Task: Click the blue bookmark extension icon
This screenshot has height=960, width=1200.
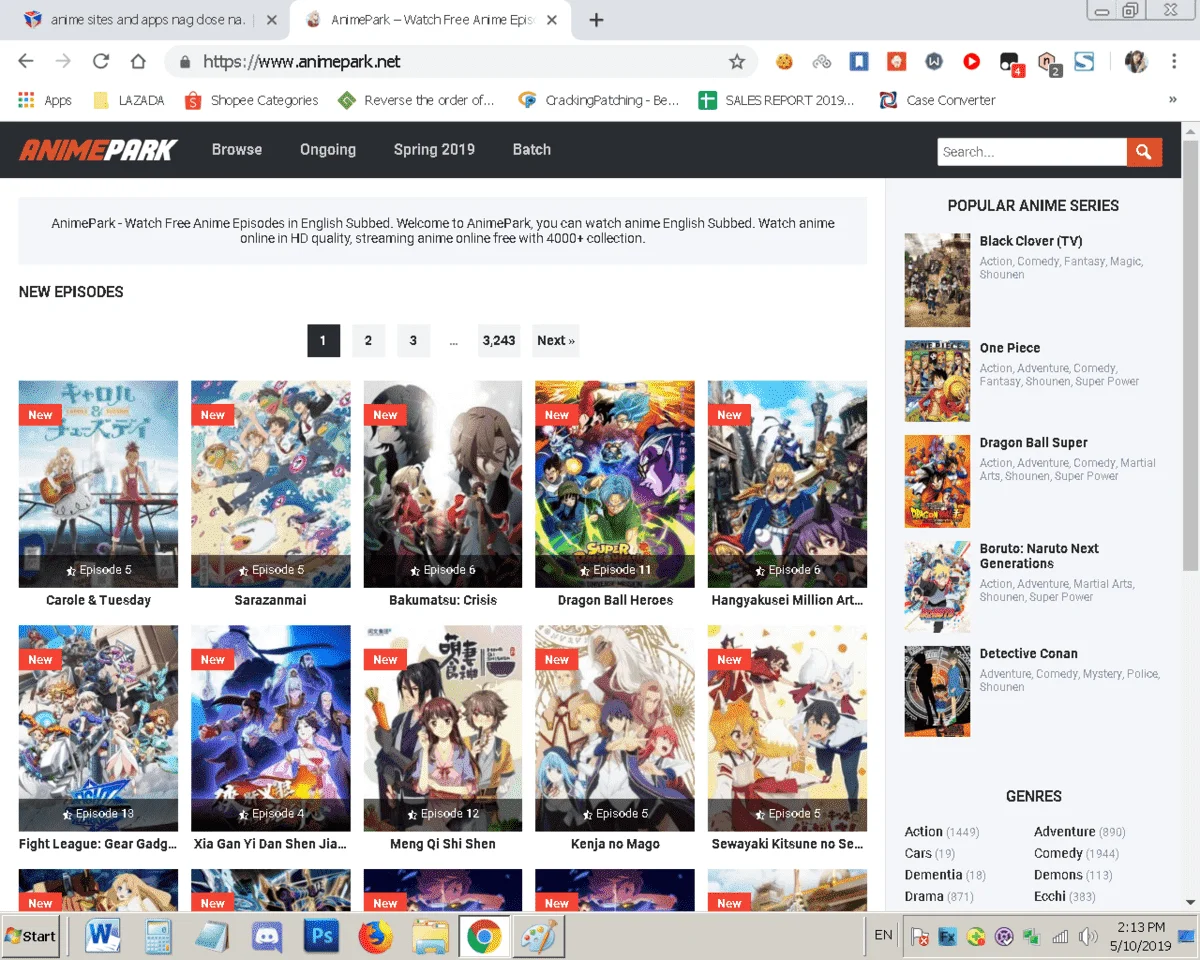Action: pyautogui.click(x=859, y=62)
